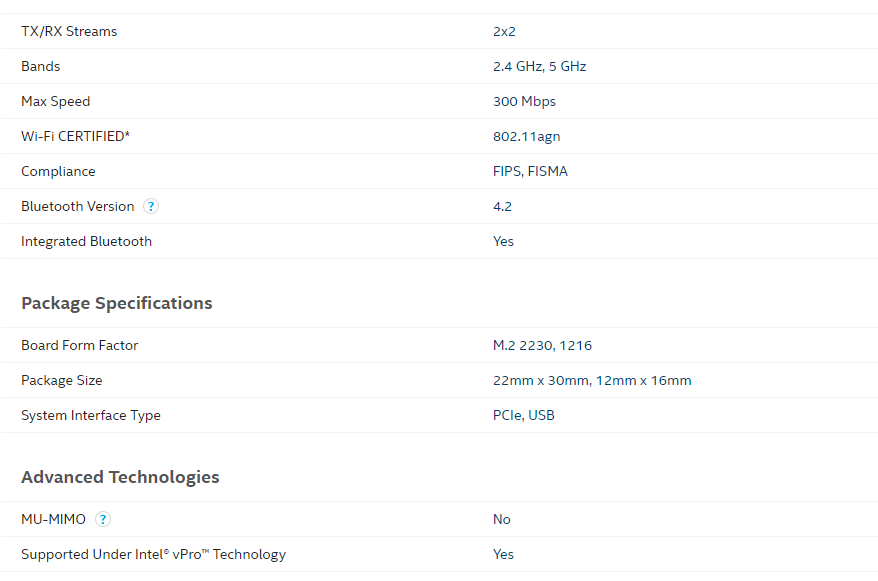Select the PCIe, USB interface value
The image size is (878, 581).
(524, 415)
